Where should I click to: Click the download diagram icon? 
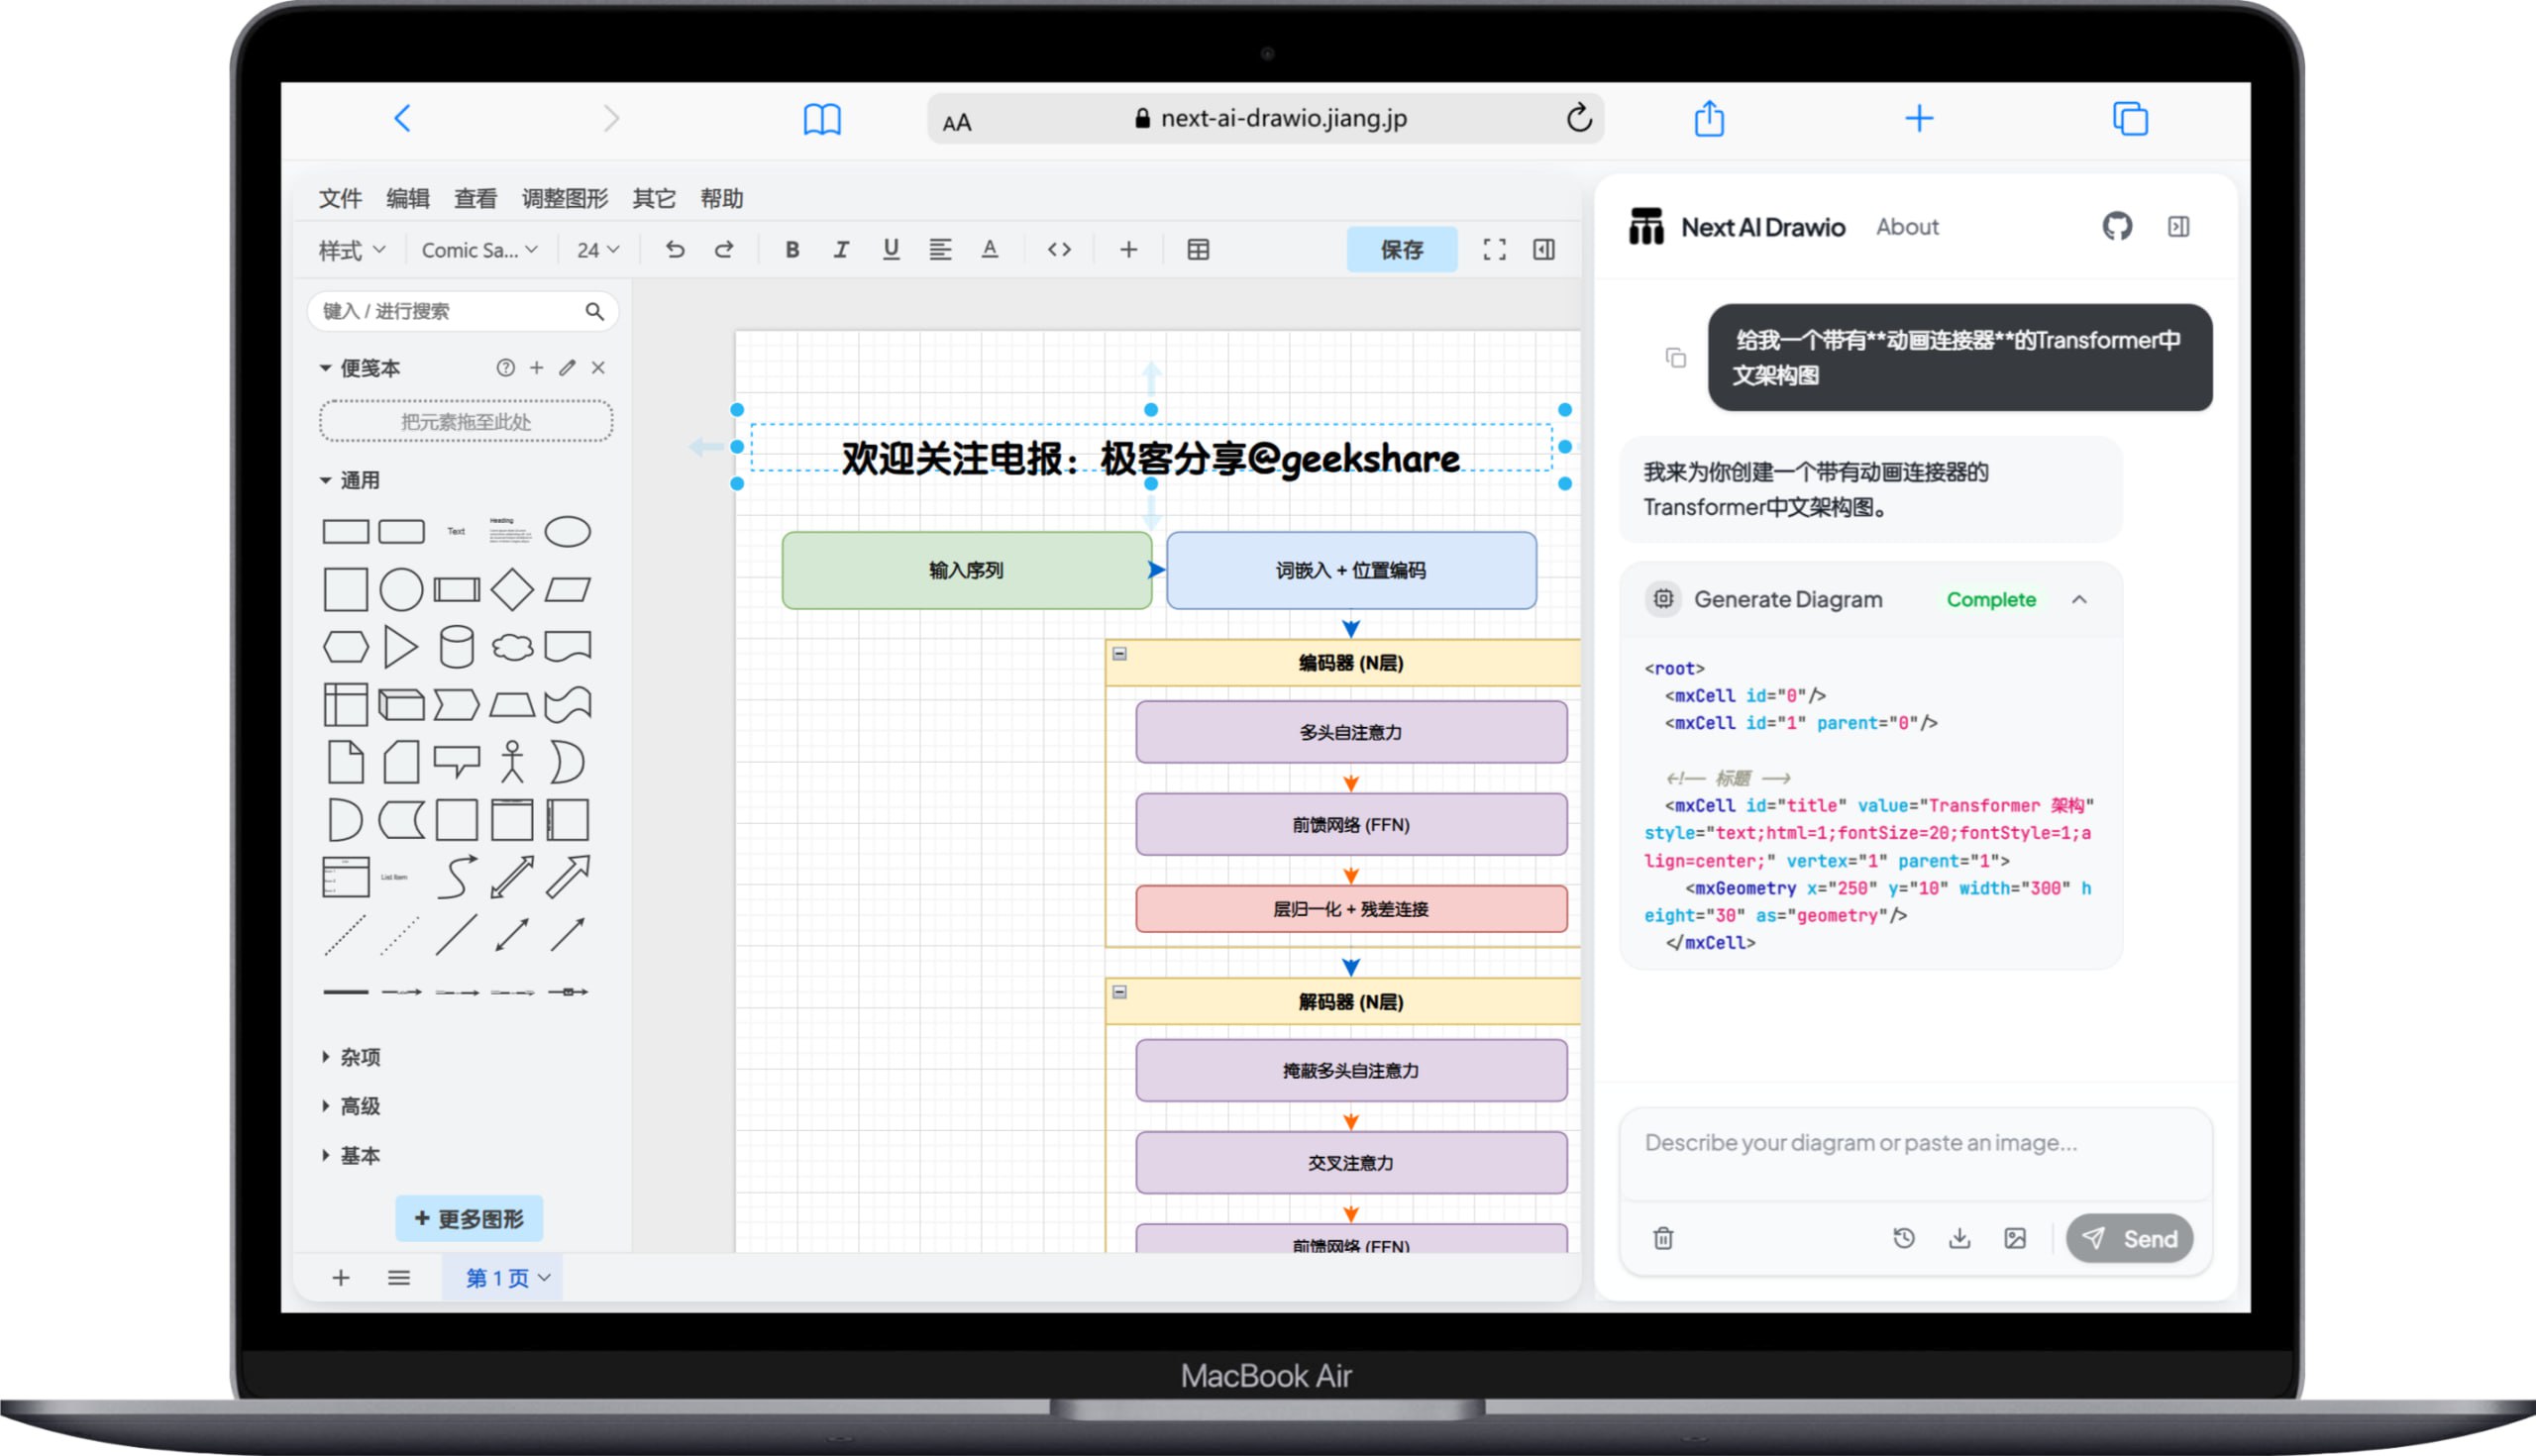coord(1959,1238)
